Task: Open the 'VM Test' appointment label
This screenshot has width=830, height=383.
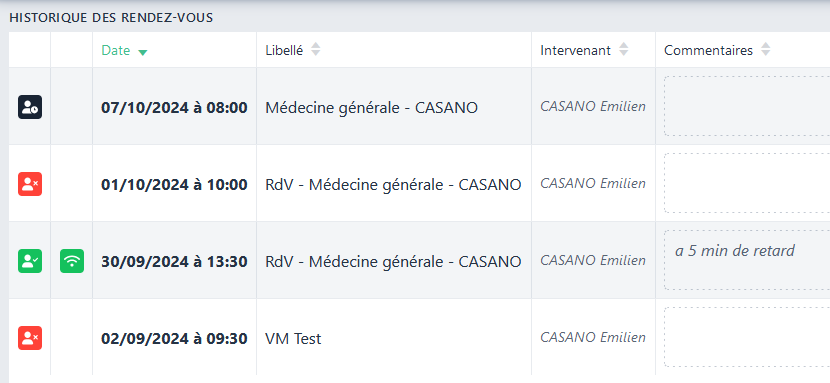Action: 293,339
